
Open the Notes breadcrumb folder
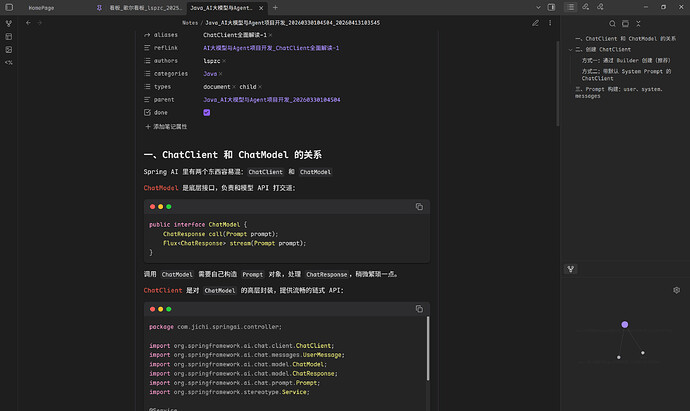(x=190, y=23)
